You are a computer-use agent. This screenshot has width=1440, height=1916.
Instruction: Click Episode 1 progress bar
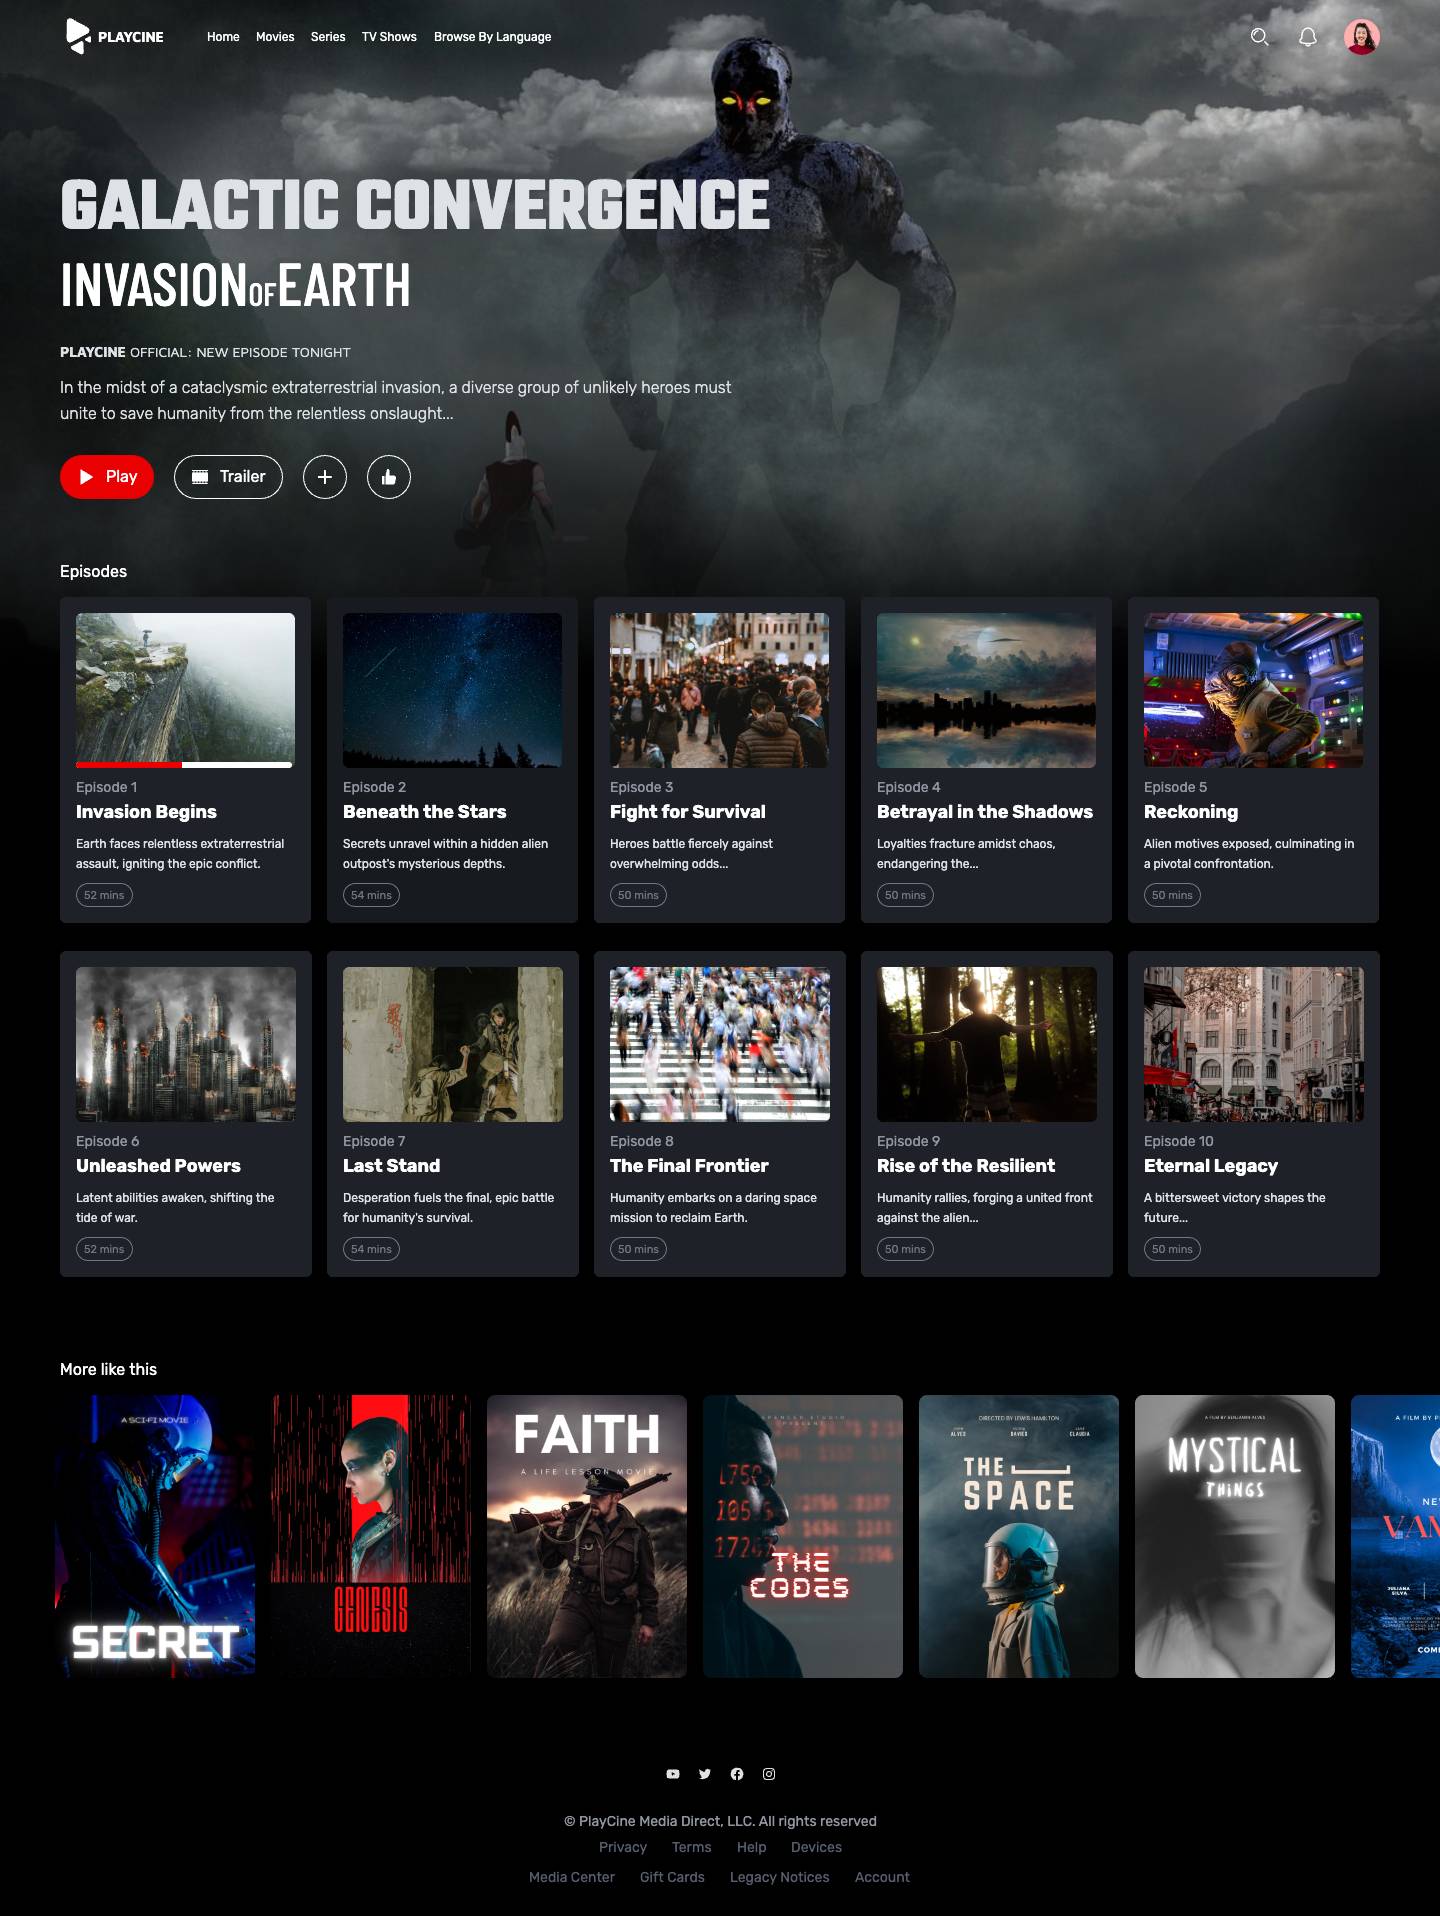184,765
